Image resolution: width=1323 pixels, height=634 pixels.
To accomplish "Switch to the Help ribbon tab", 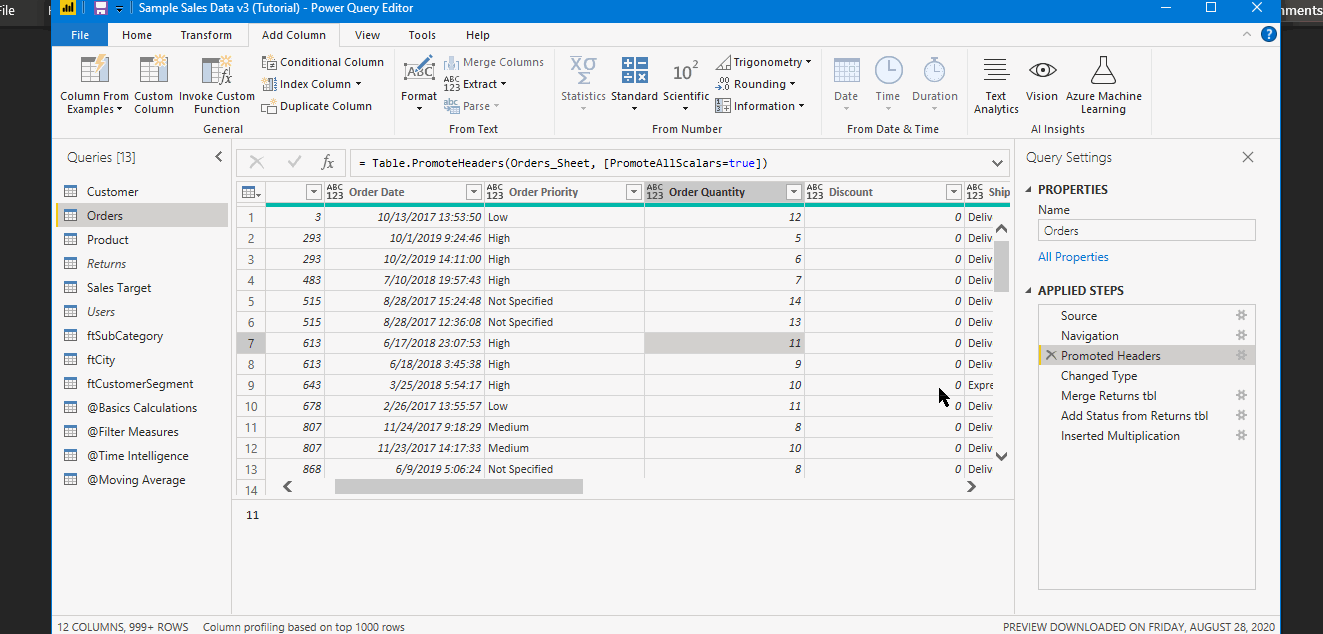I will (x=478, y=35).
